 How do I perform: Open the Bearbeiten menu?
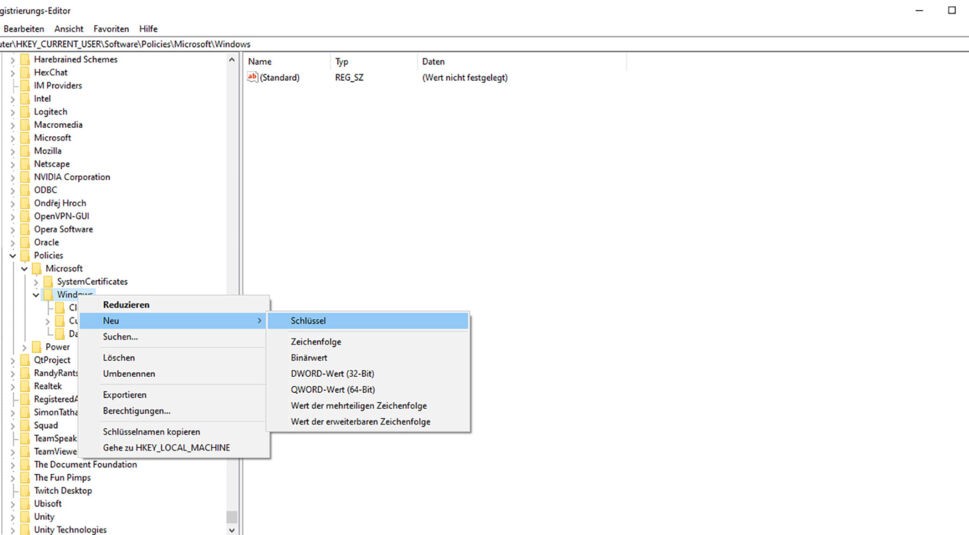pyautogui.click(x=23, y=28)
